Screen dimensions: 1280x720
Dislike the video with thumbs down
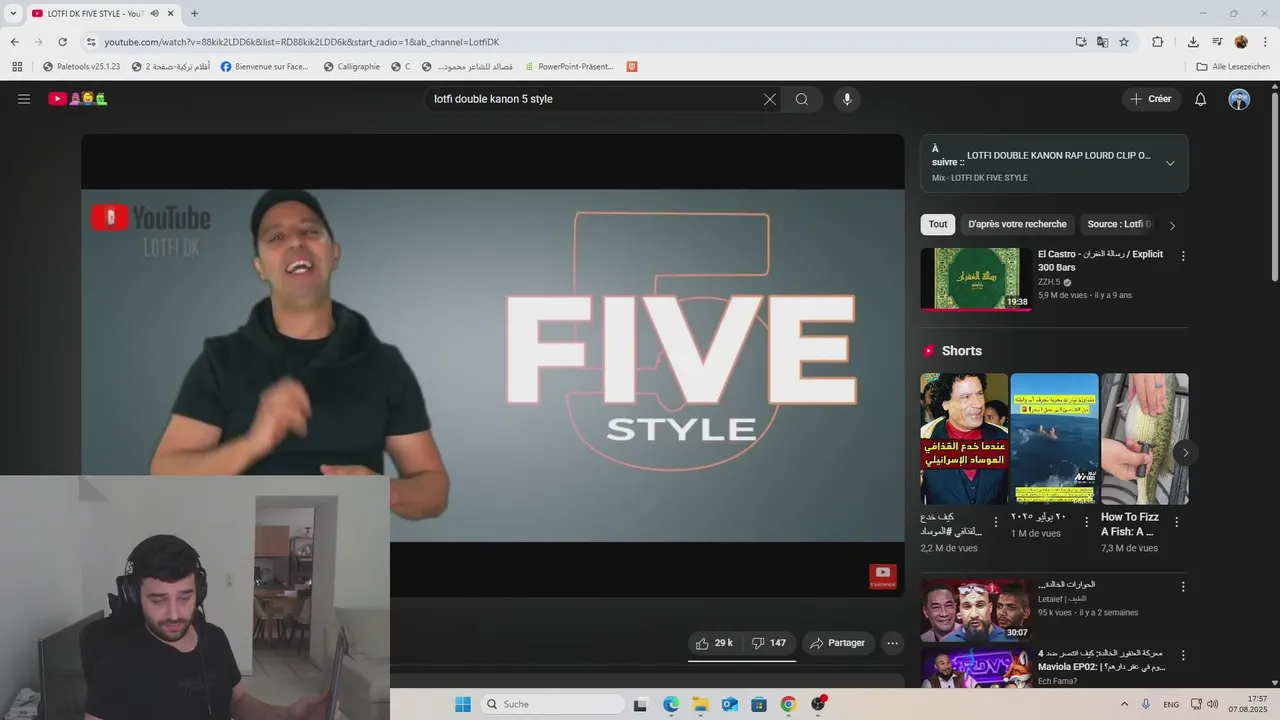coord(769,643)
